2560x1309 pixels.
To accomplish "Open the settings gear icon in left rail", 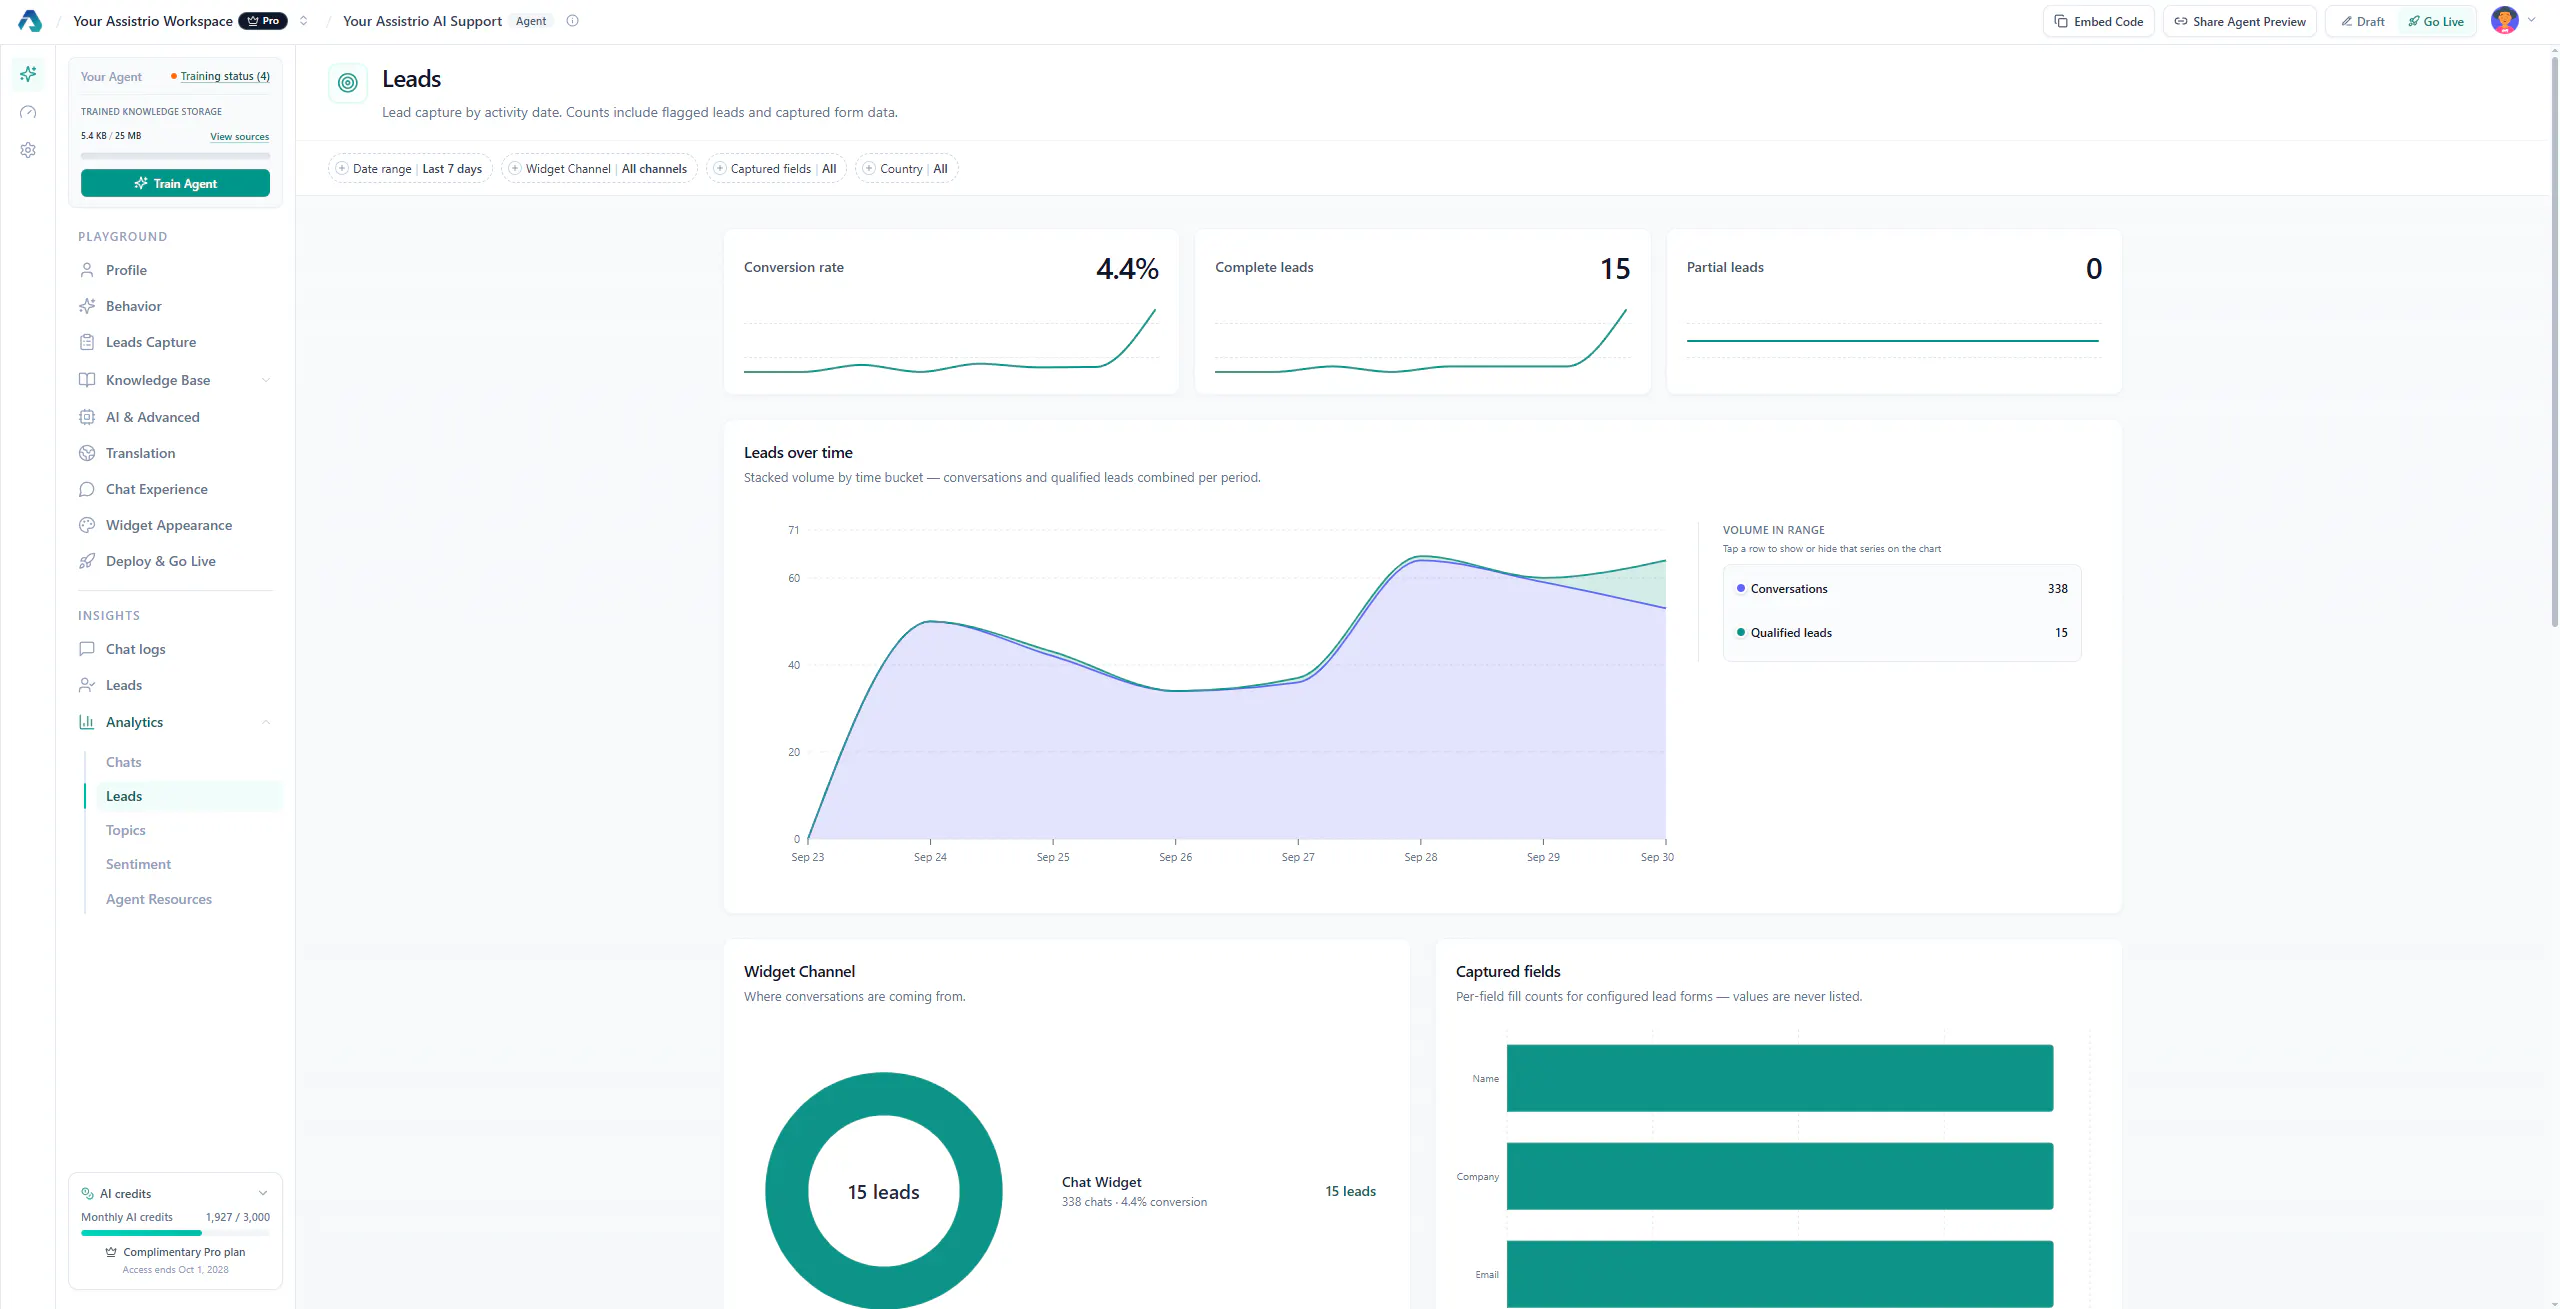I will coord(28,150).
